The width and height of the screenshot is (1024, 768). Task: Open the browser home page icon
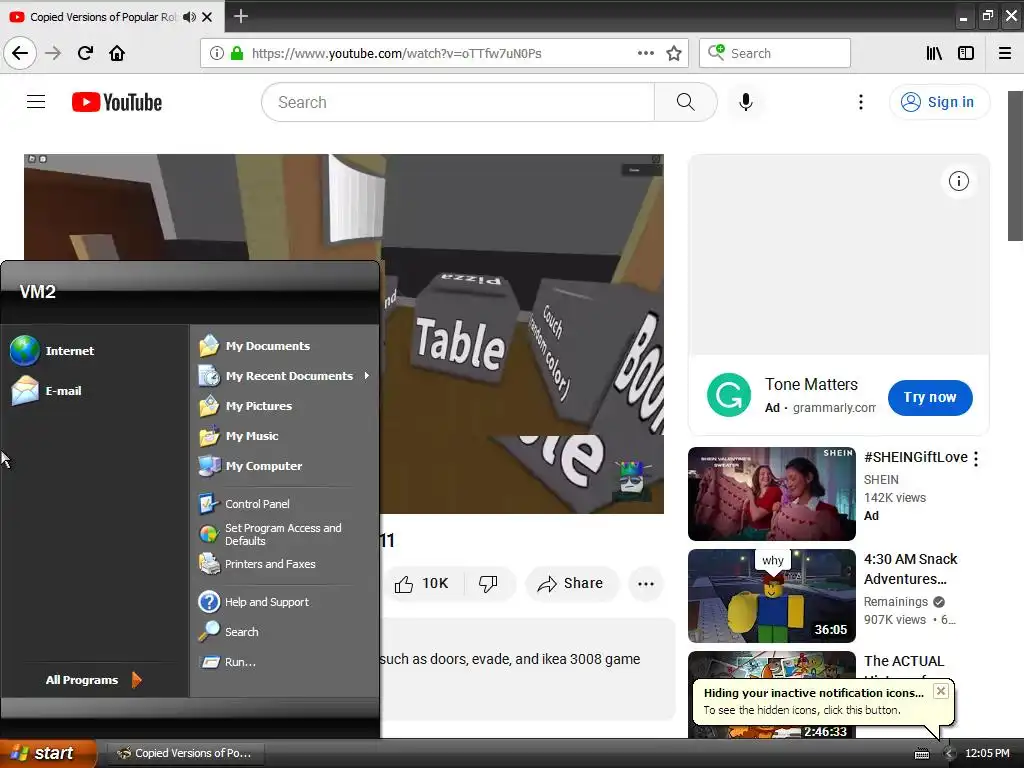pos(117,53)
